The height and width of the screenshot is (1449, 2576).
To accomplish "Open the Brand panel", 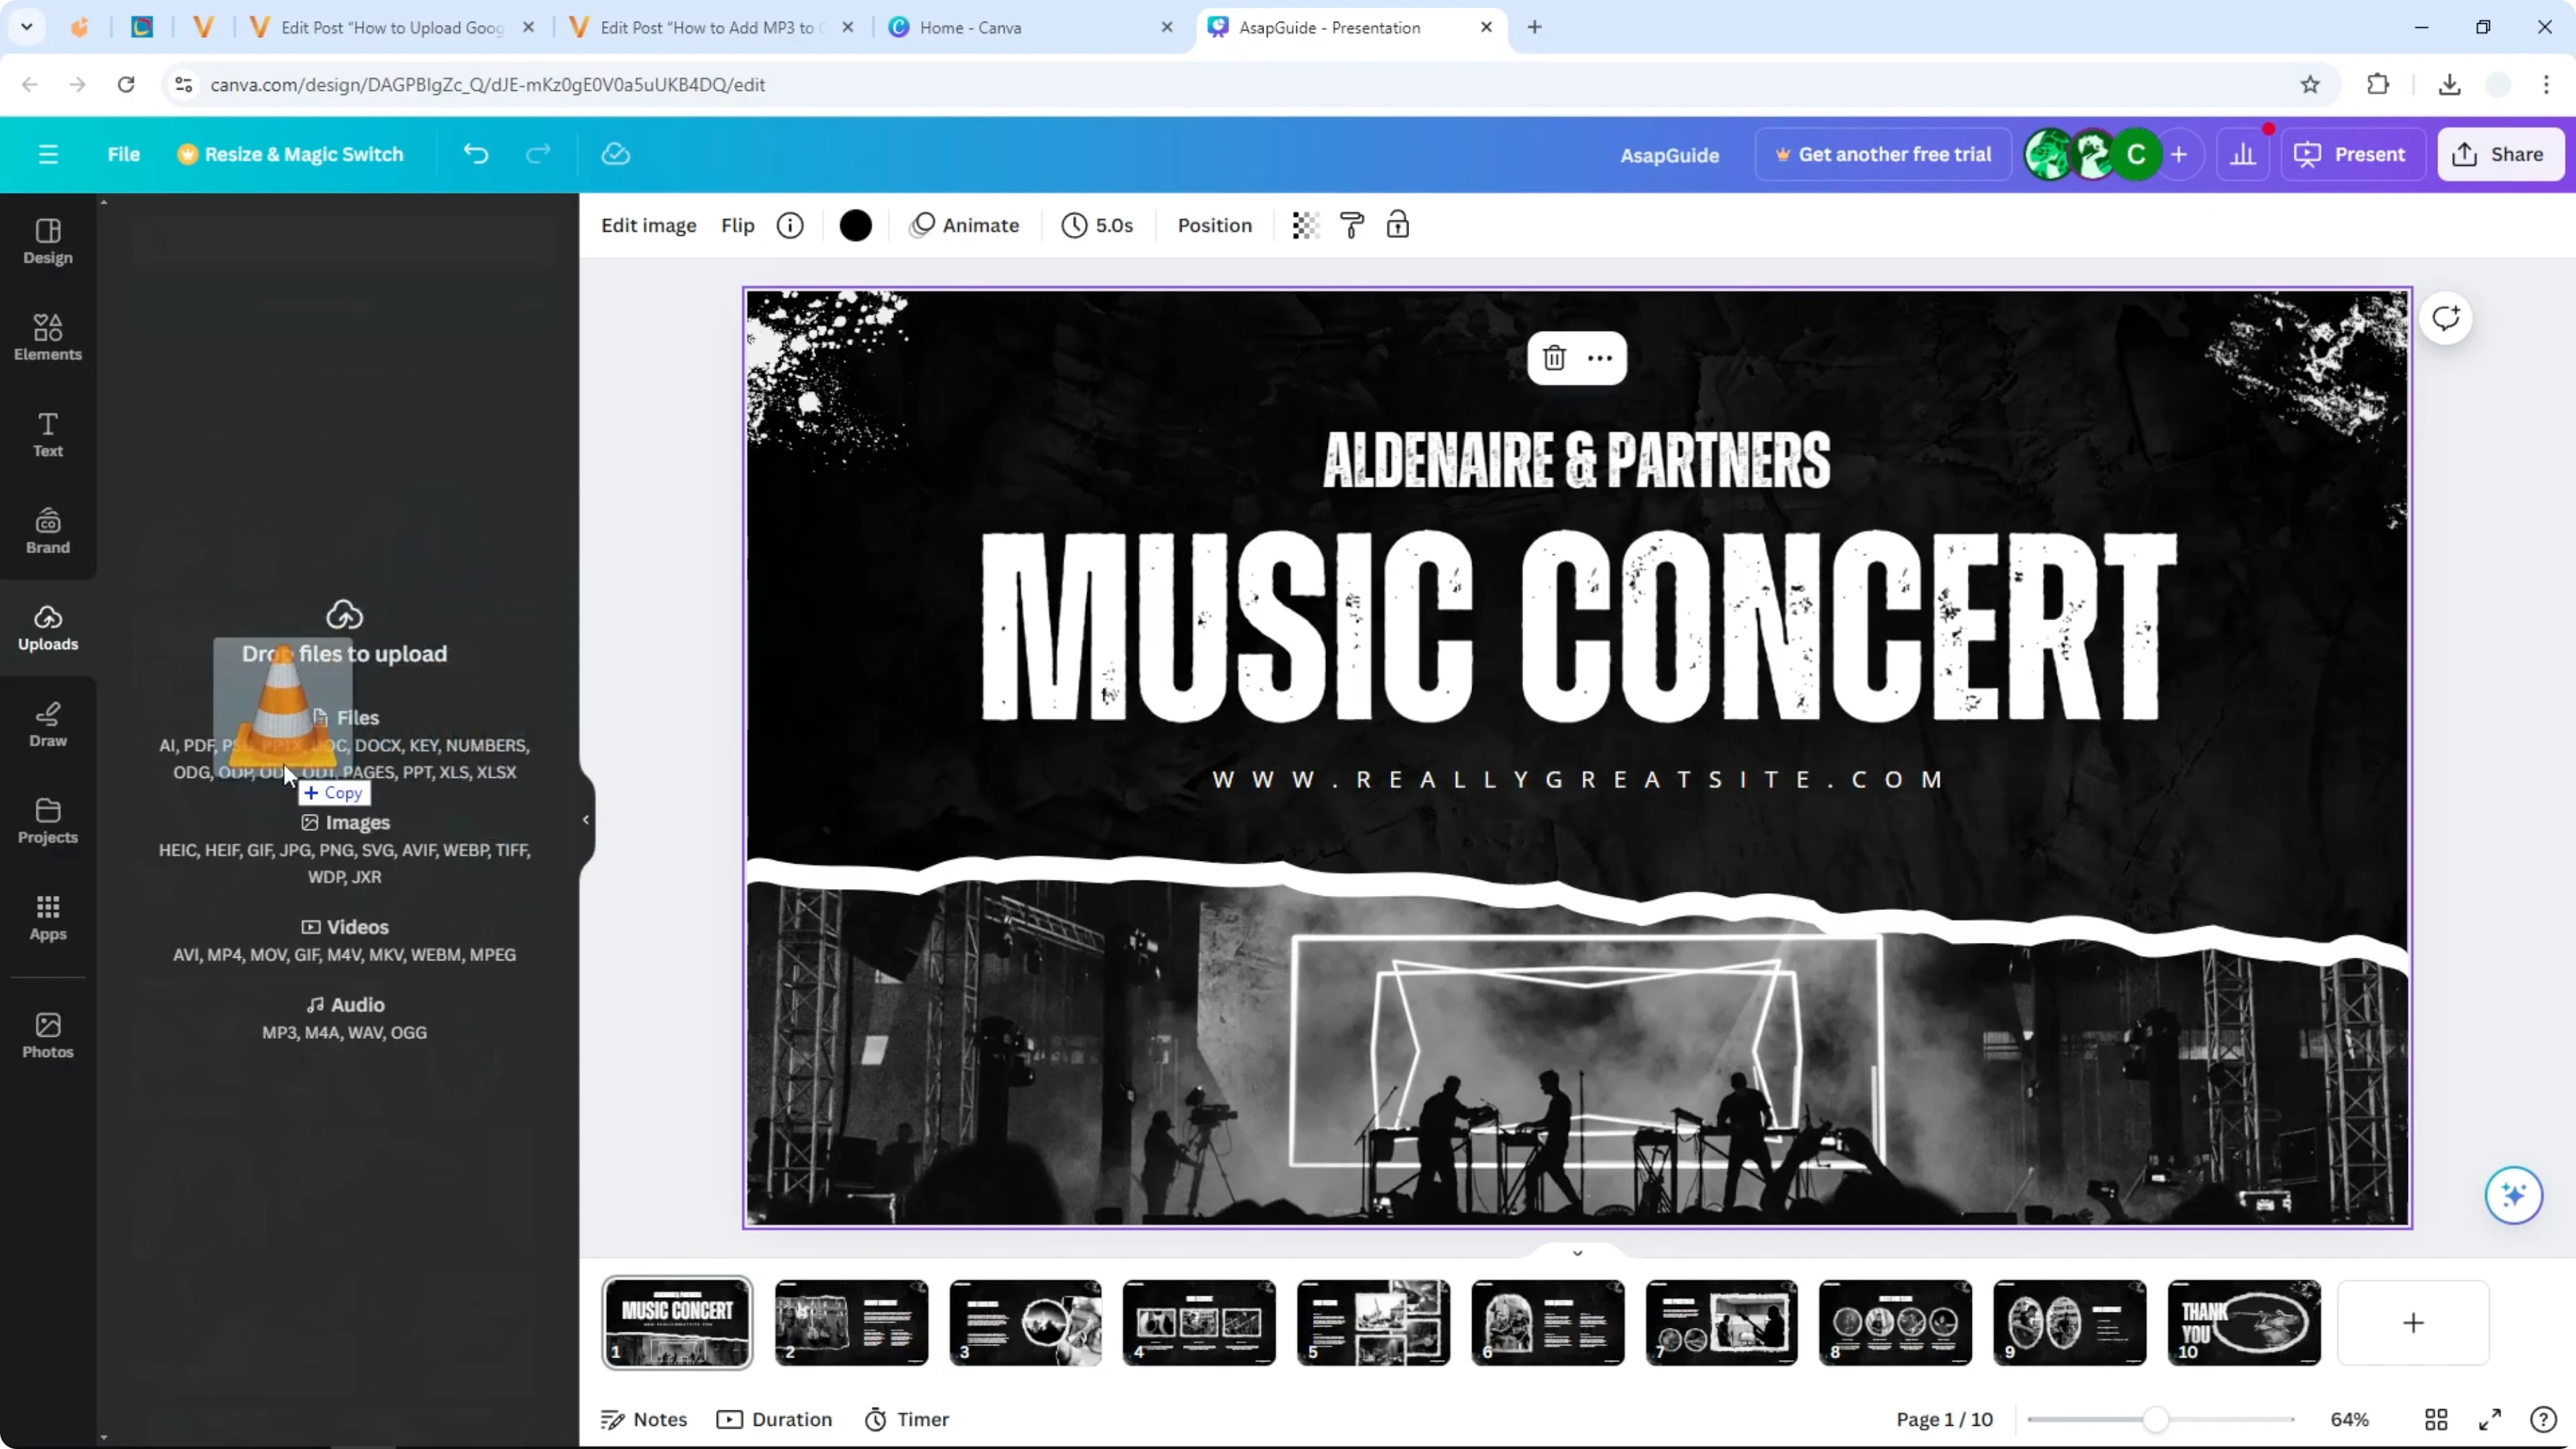I will pyautogui.click(x=48, y=531).
